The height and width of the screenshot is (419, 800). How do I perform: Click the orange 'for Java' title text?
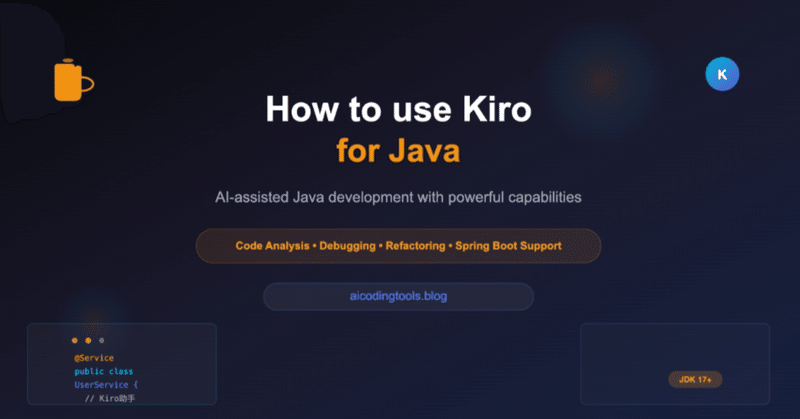click(x=398, y=151)
